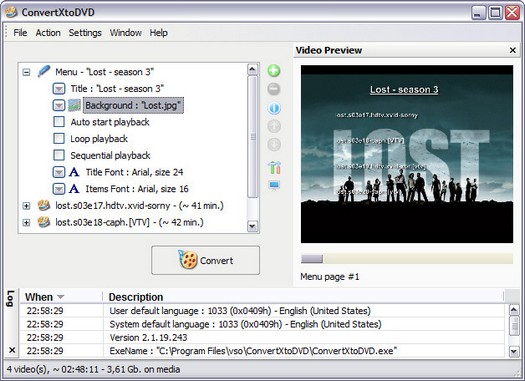This screenshot has width=525, height=381.
Task: Select Title Font : Arial, size 24
Action: (134, 172)
